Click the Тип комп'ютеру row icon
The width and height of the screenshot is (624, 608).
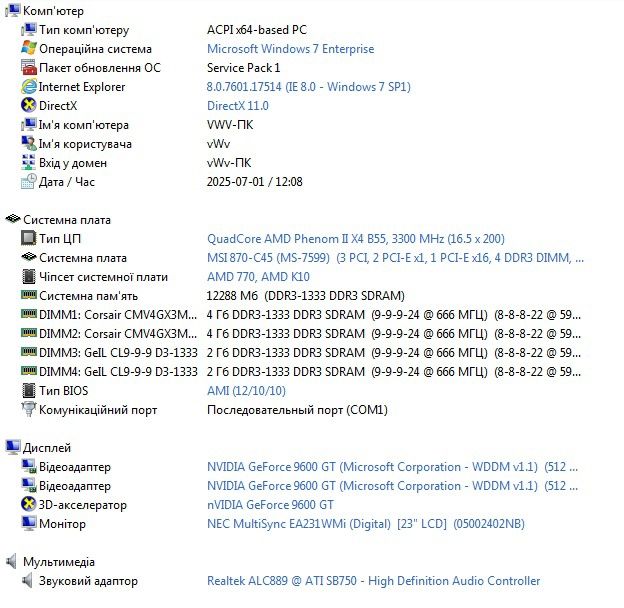click(x=29, y=29)
